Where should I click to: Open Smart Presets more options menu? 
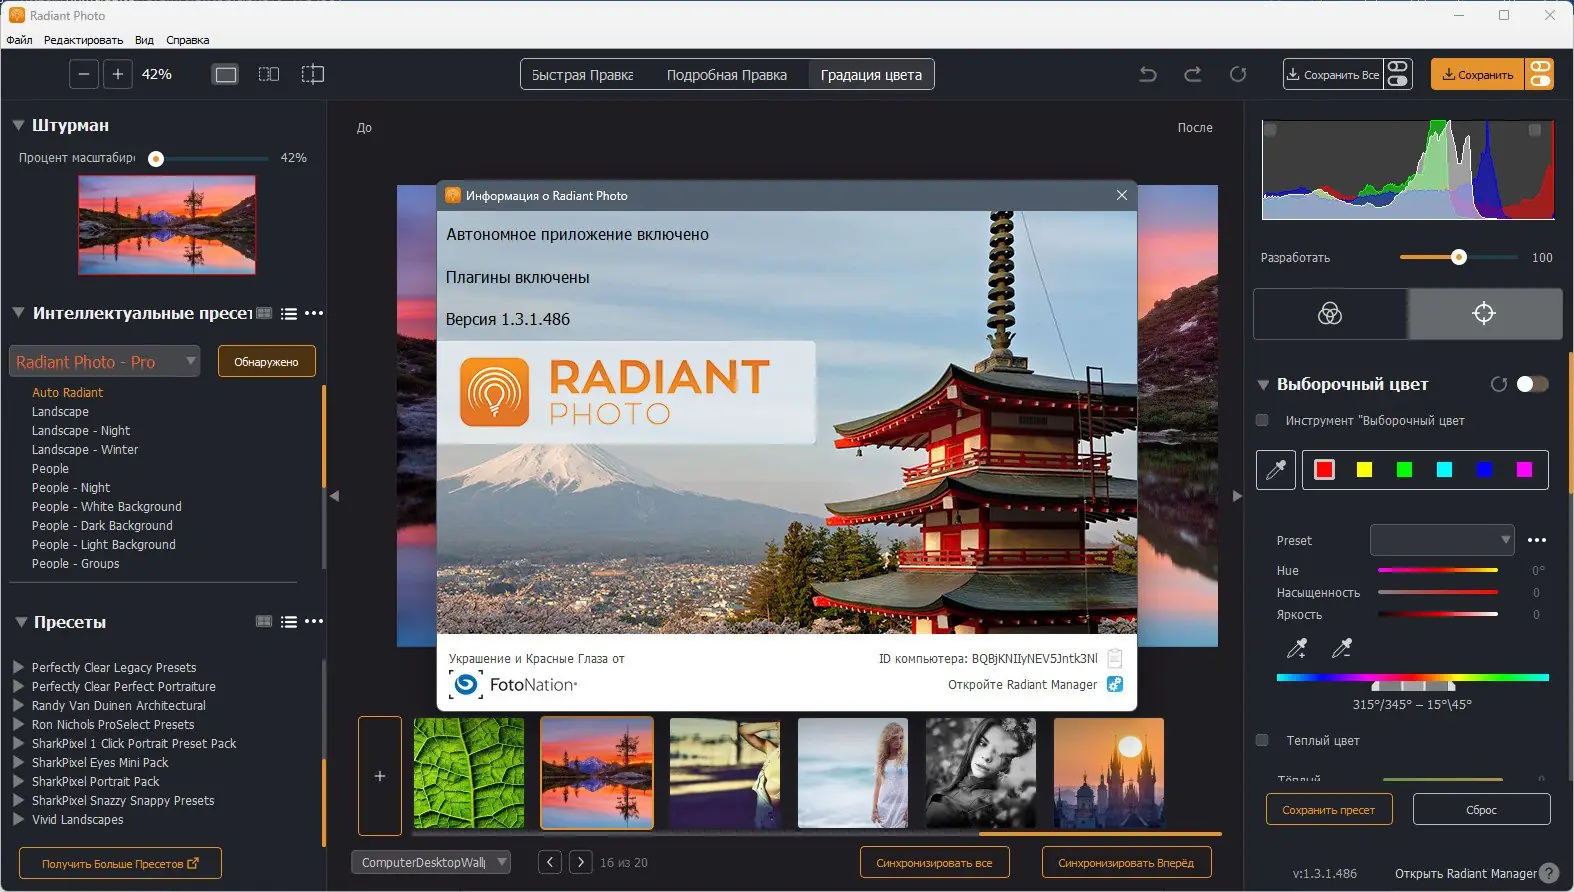[314, 313]
